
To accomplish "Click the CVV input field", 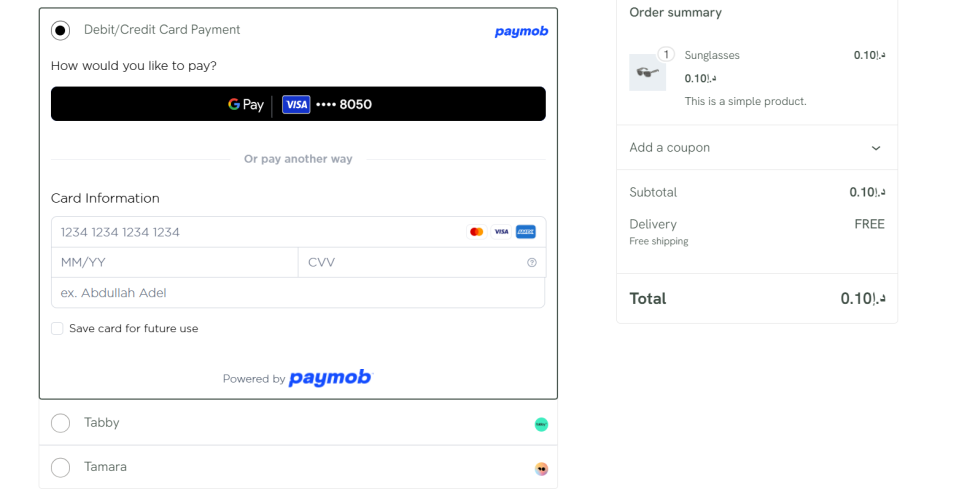I will click(410, 263).
